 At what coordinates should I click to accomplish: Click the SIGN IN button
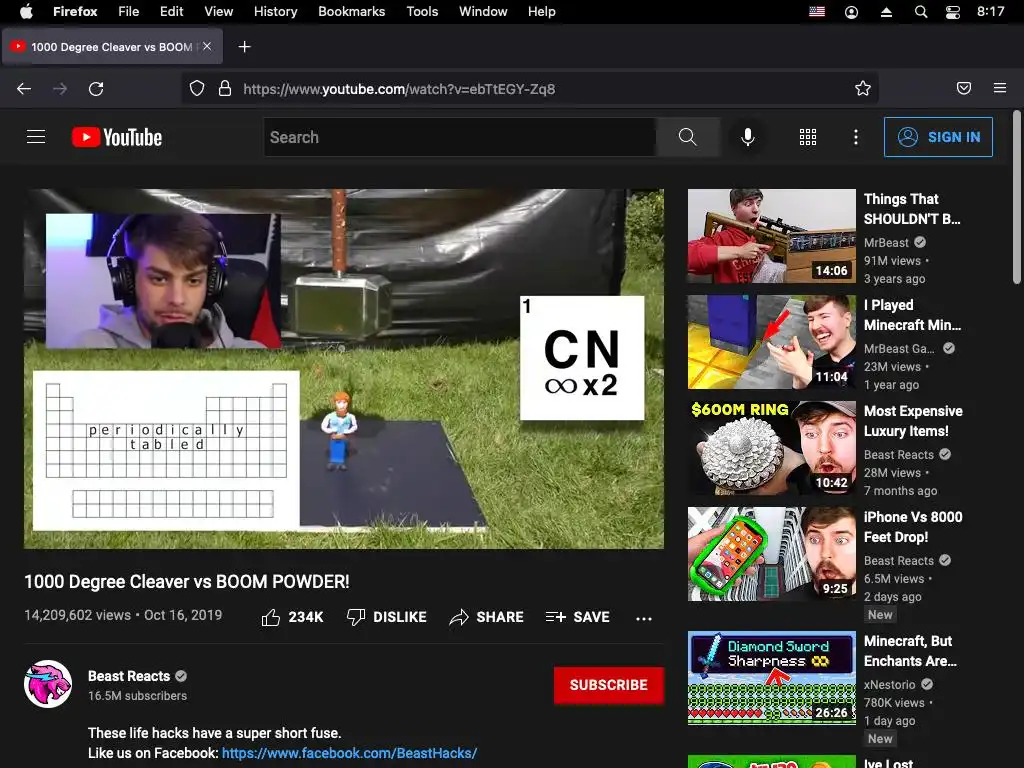tap(938, 137)
